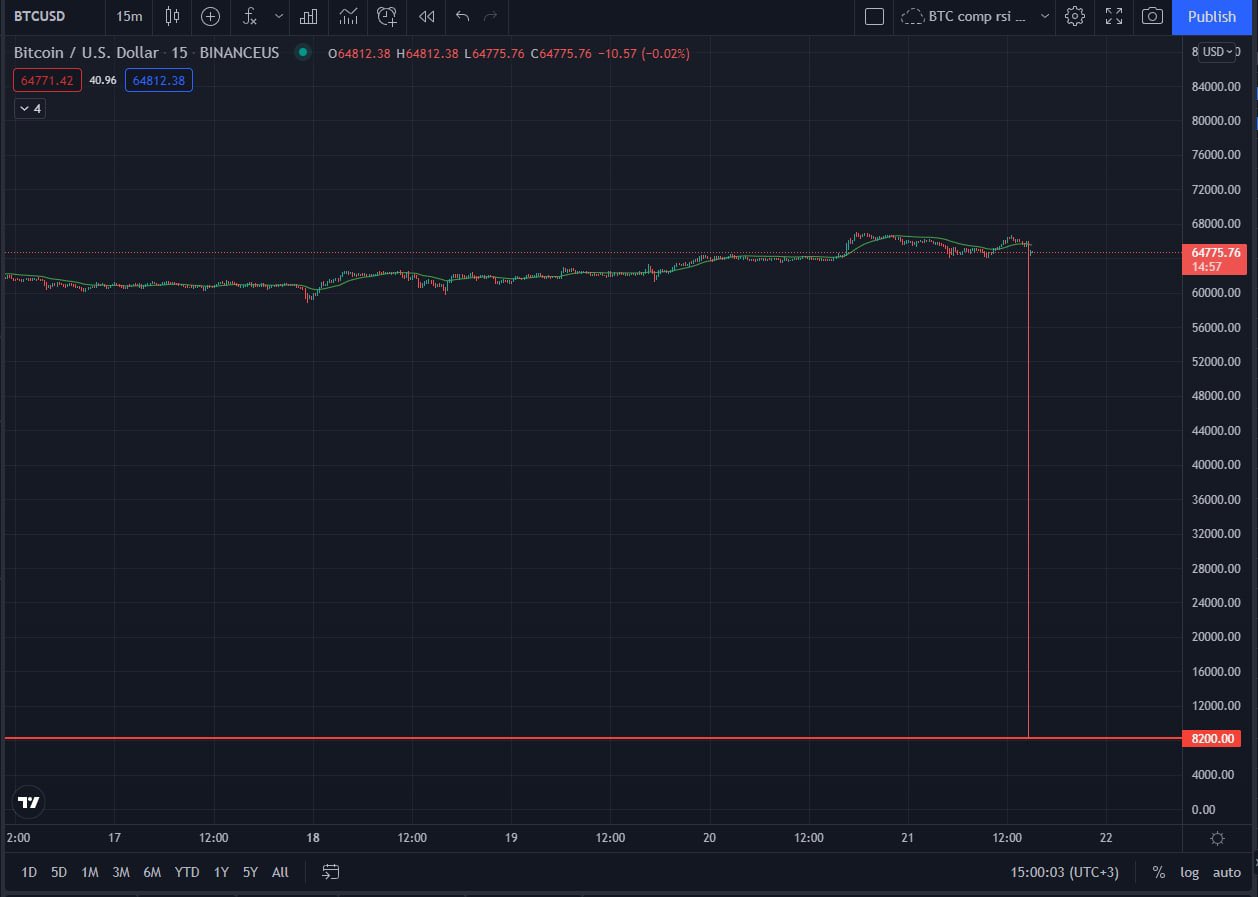Select the 1M time range

coord(90,872)
